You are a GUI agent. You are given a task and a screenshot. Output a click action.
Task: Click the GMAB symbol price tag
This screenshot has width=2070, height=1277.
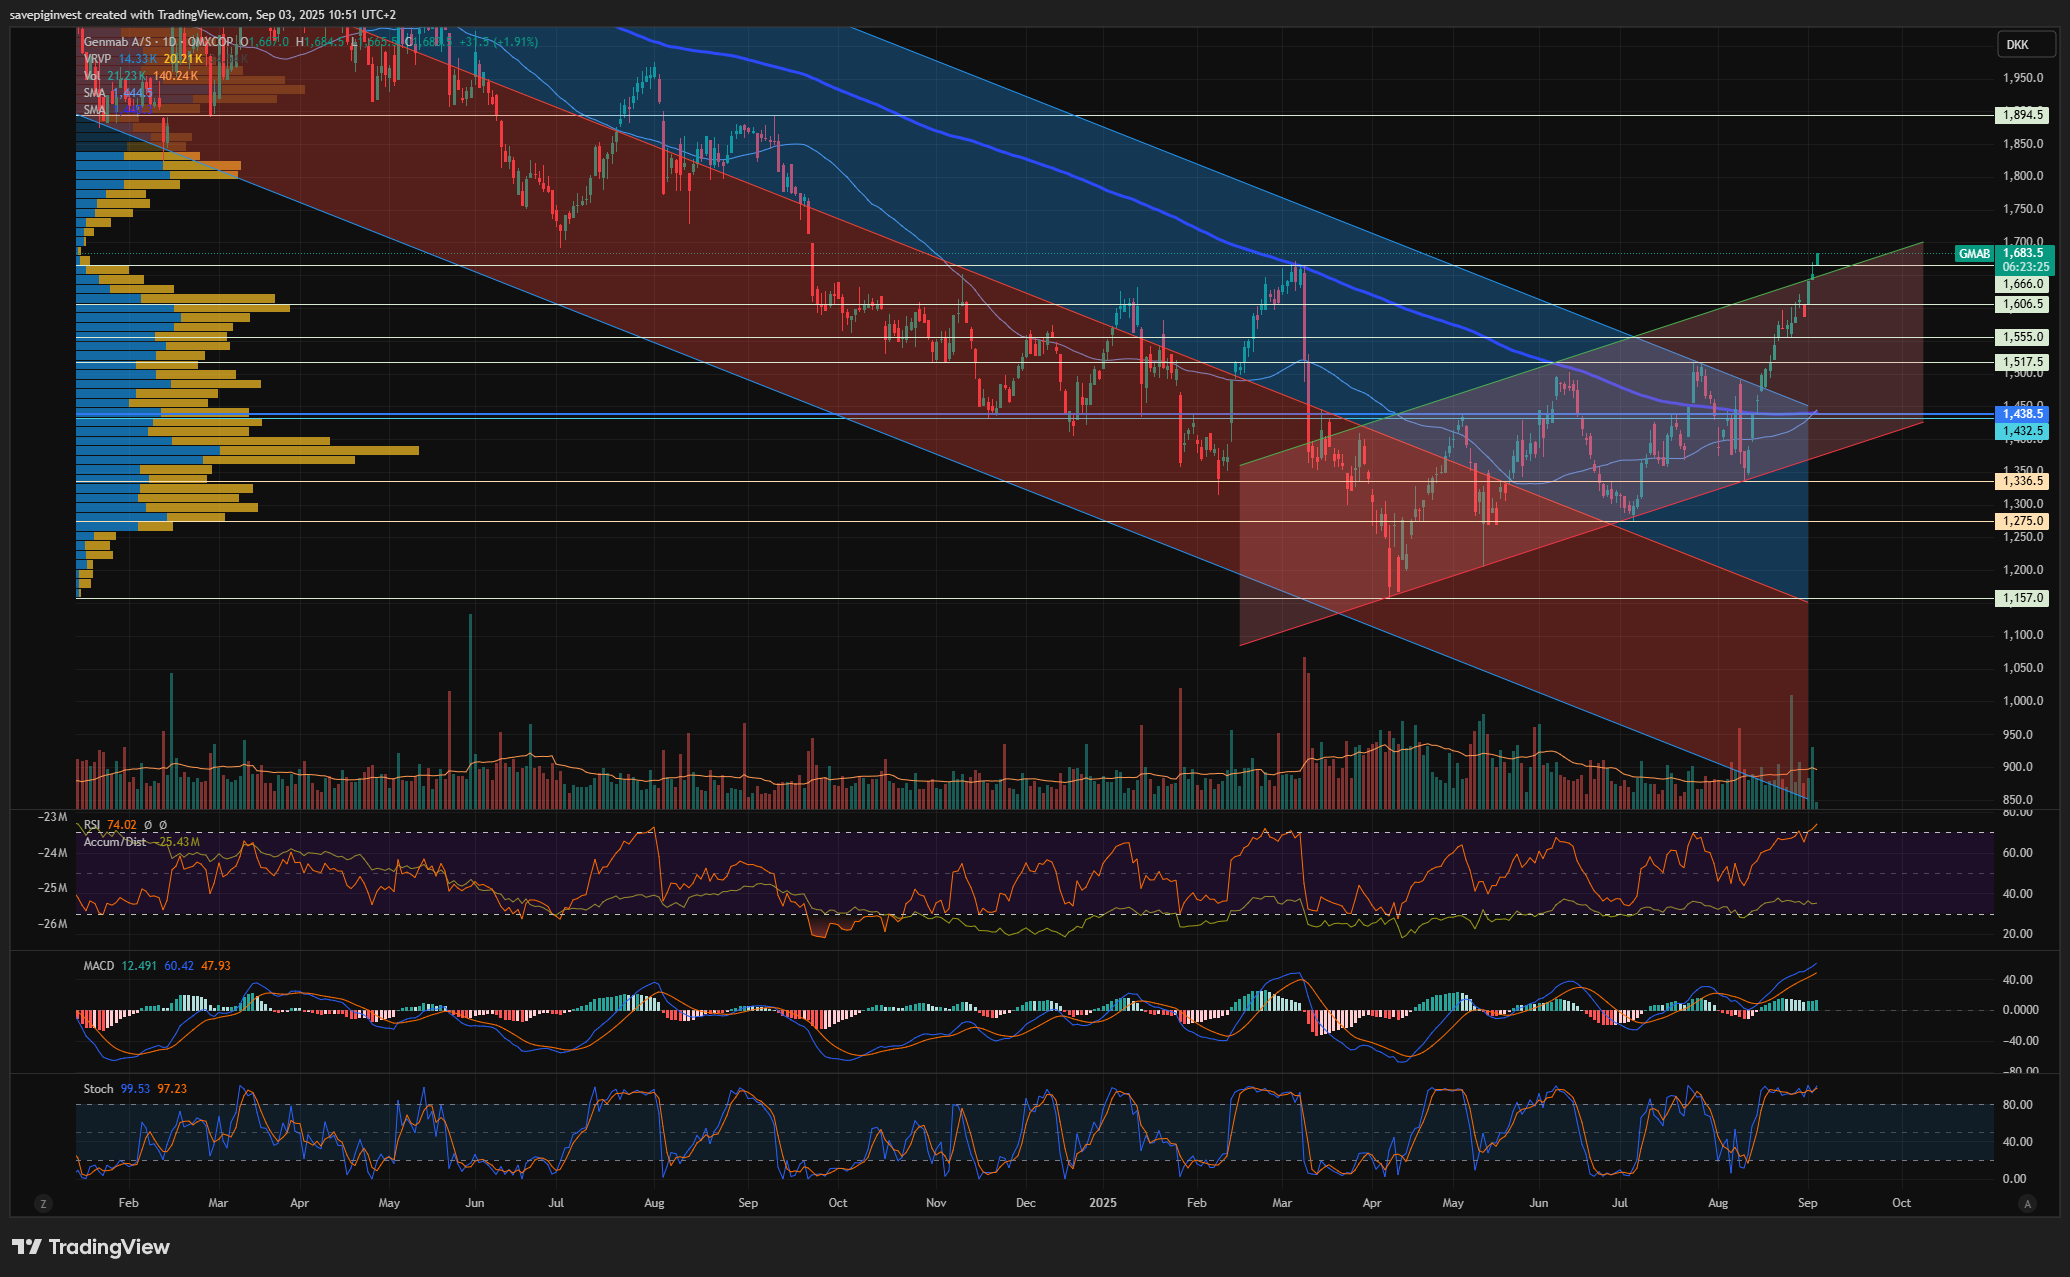pyautogui.click(x=1973, y=254)
